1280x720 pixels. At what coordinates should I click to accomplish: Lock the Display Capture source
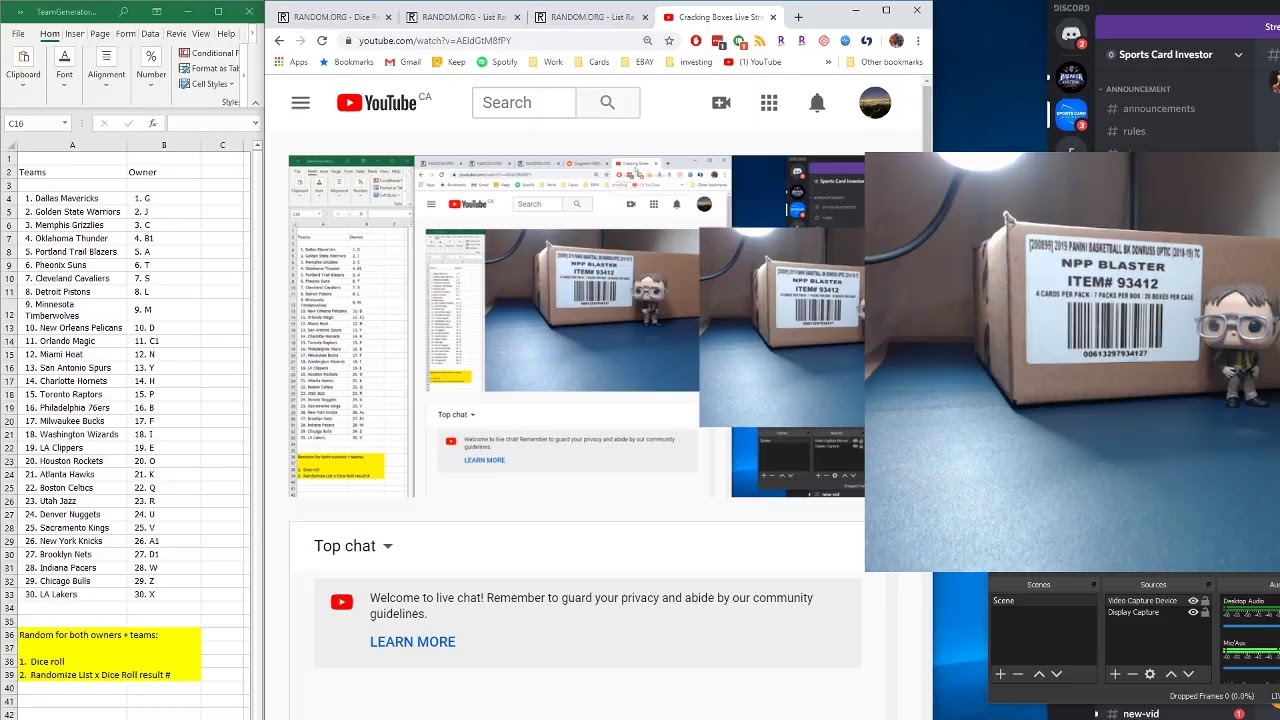pos(1205,612)
